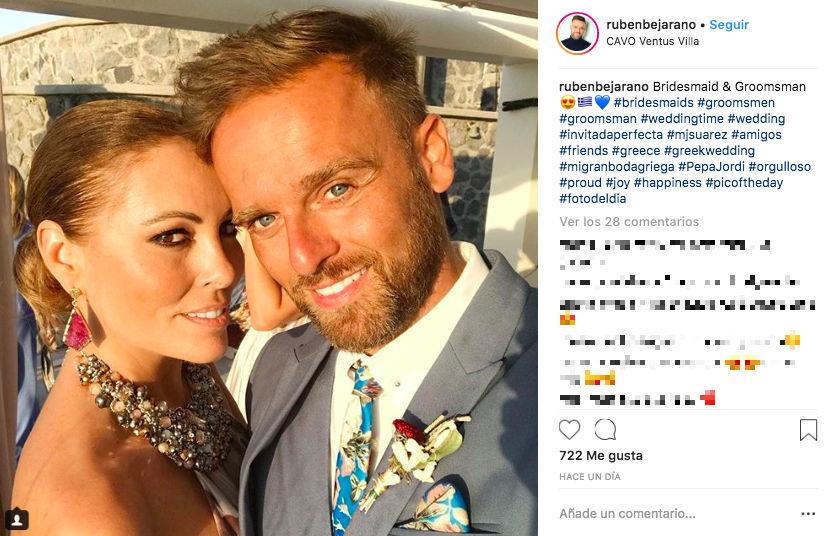Click the tagged people icon on the photo
Image resolution: width=837 pixels, height=536 pixels.
point(17,518)
